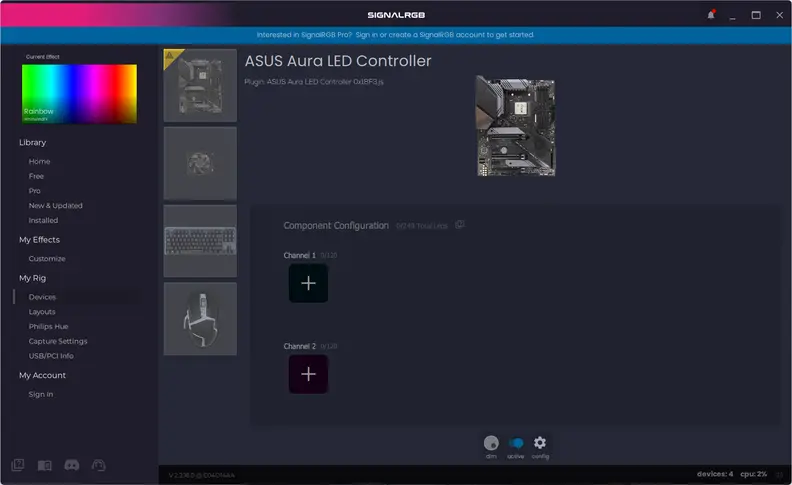Open the documentation book icon
This screenshot has width=792, height=485.
(44, 465)
